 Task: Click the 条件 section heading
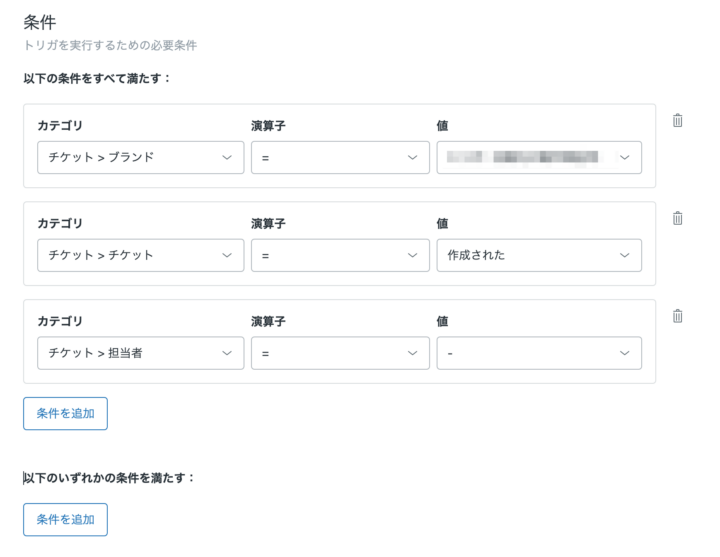(39, 22)
